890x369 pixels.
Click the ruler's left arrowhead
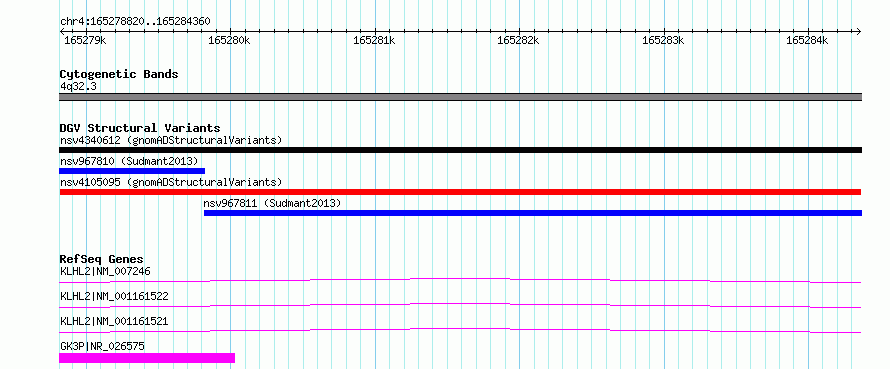pos(62,31)
